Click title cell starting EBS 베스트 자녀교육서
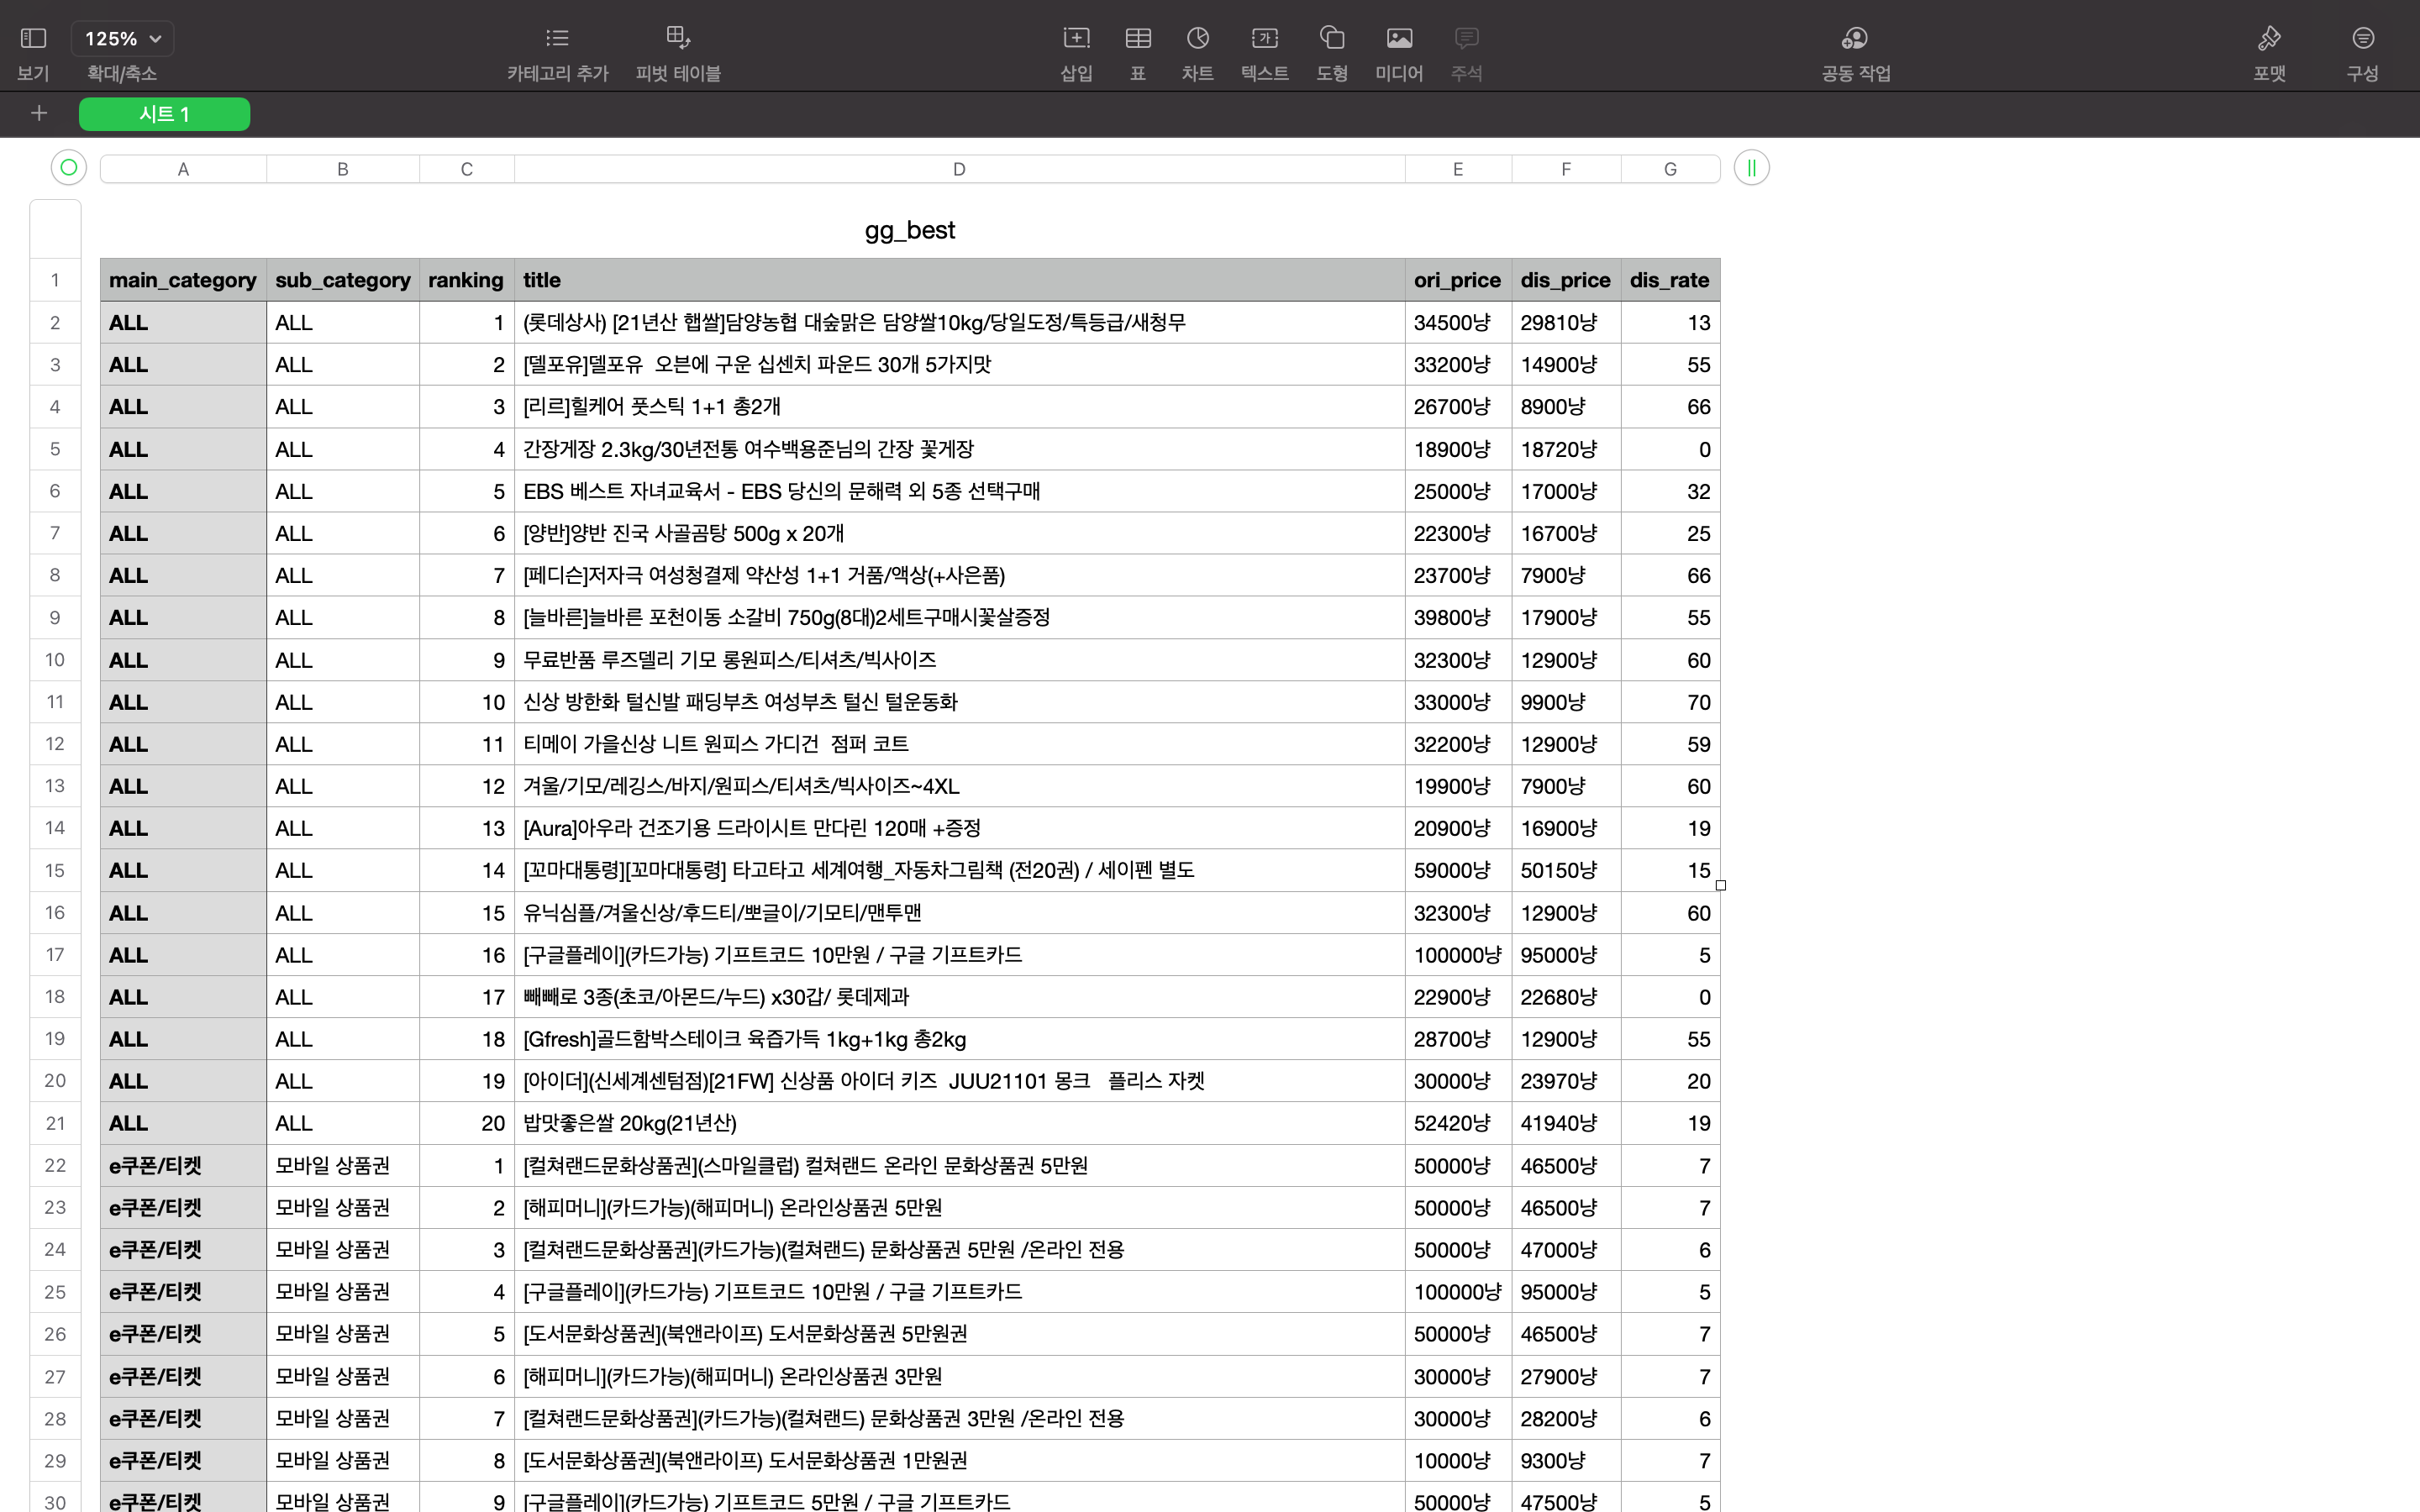The height and width of the screenshot is (1512, 2420). pos(959,491)
